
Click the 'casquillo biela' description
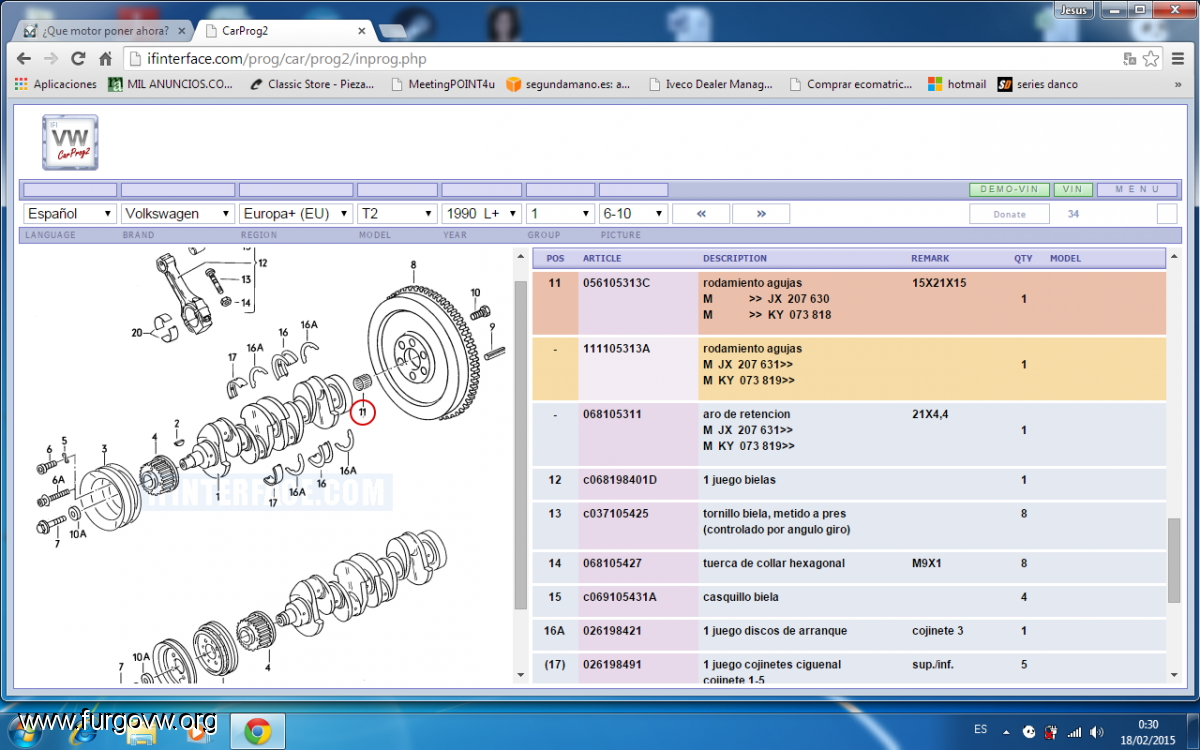coord(741,597)
